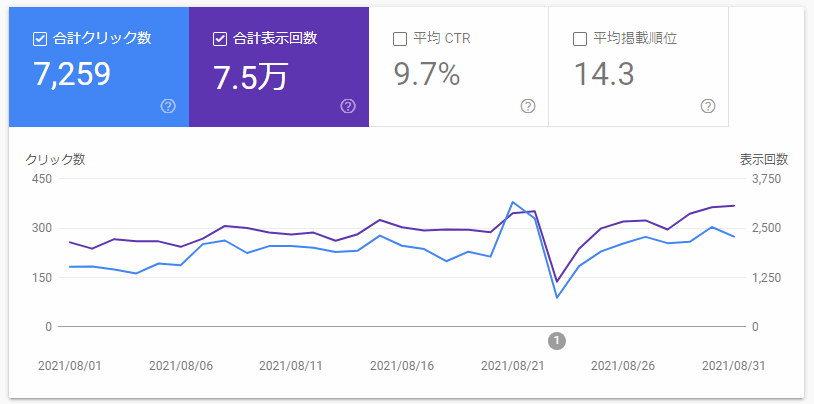814x404 pixels.
Task: Uncheck the 合計クリック数 checkbox
Action: point(40,39)
